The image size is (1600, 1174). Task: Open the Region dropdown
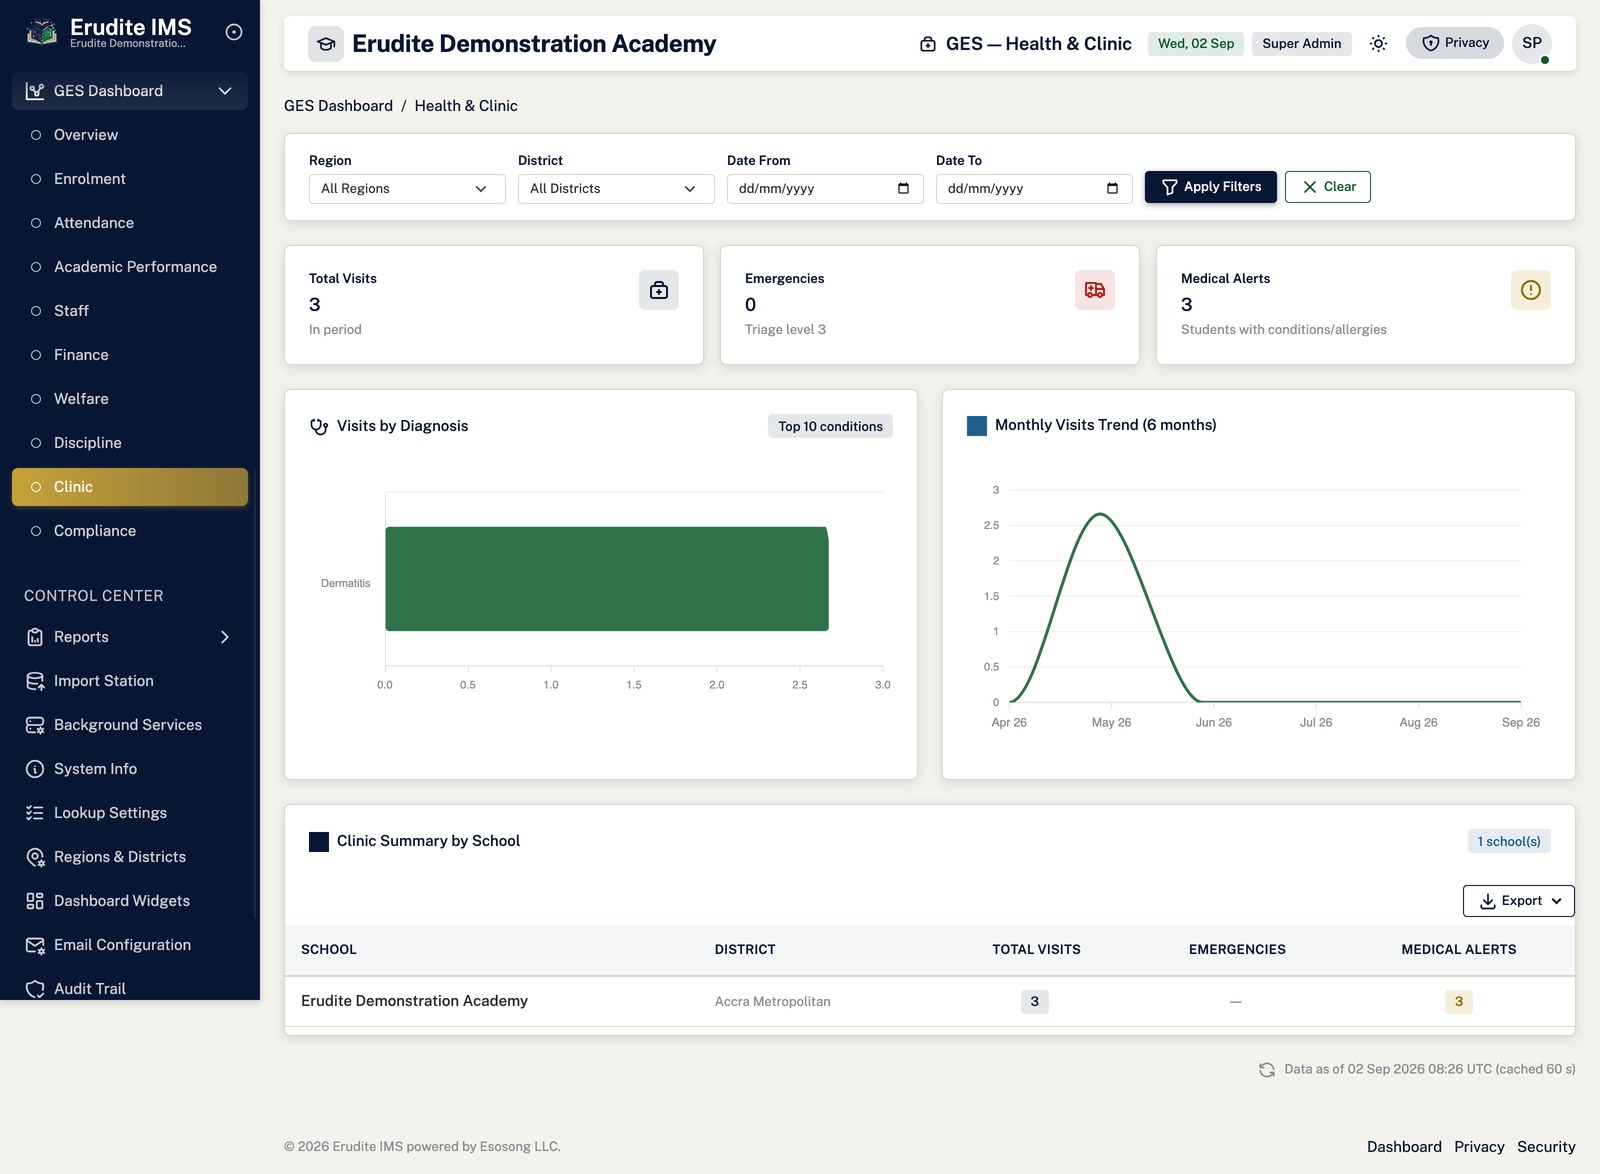407,189
